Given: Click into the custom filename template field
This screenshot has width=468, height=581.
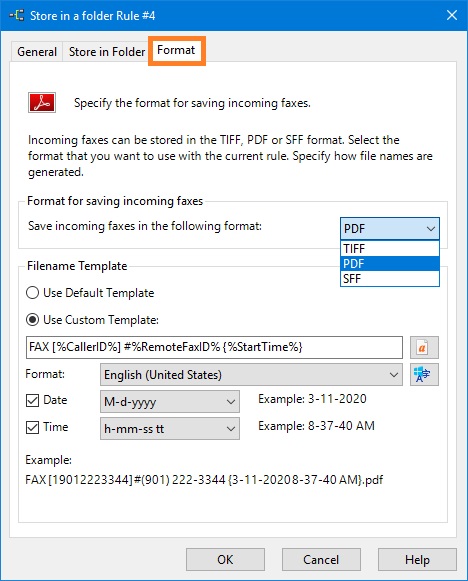Looking at the screenshot, I should coord(214,348).
